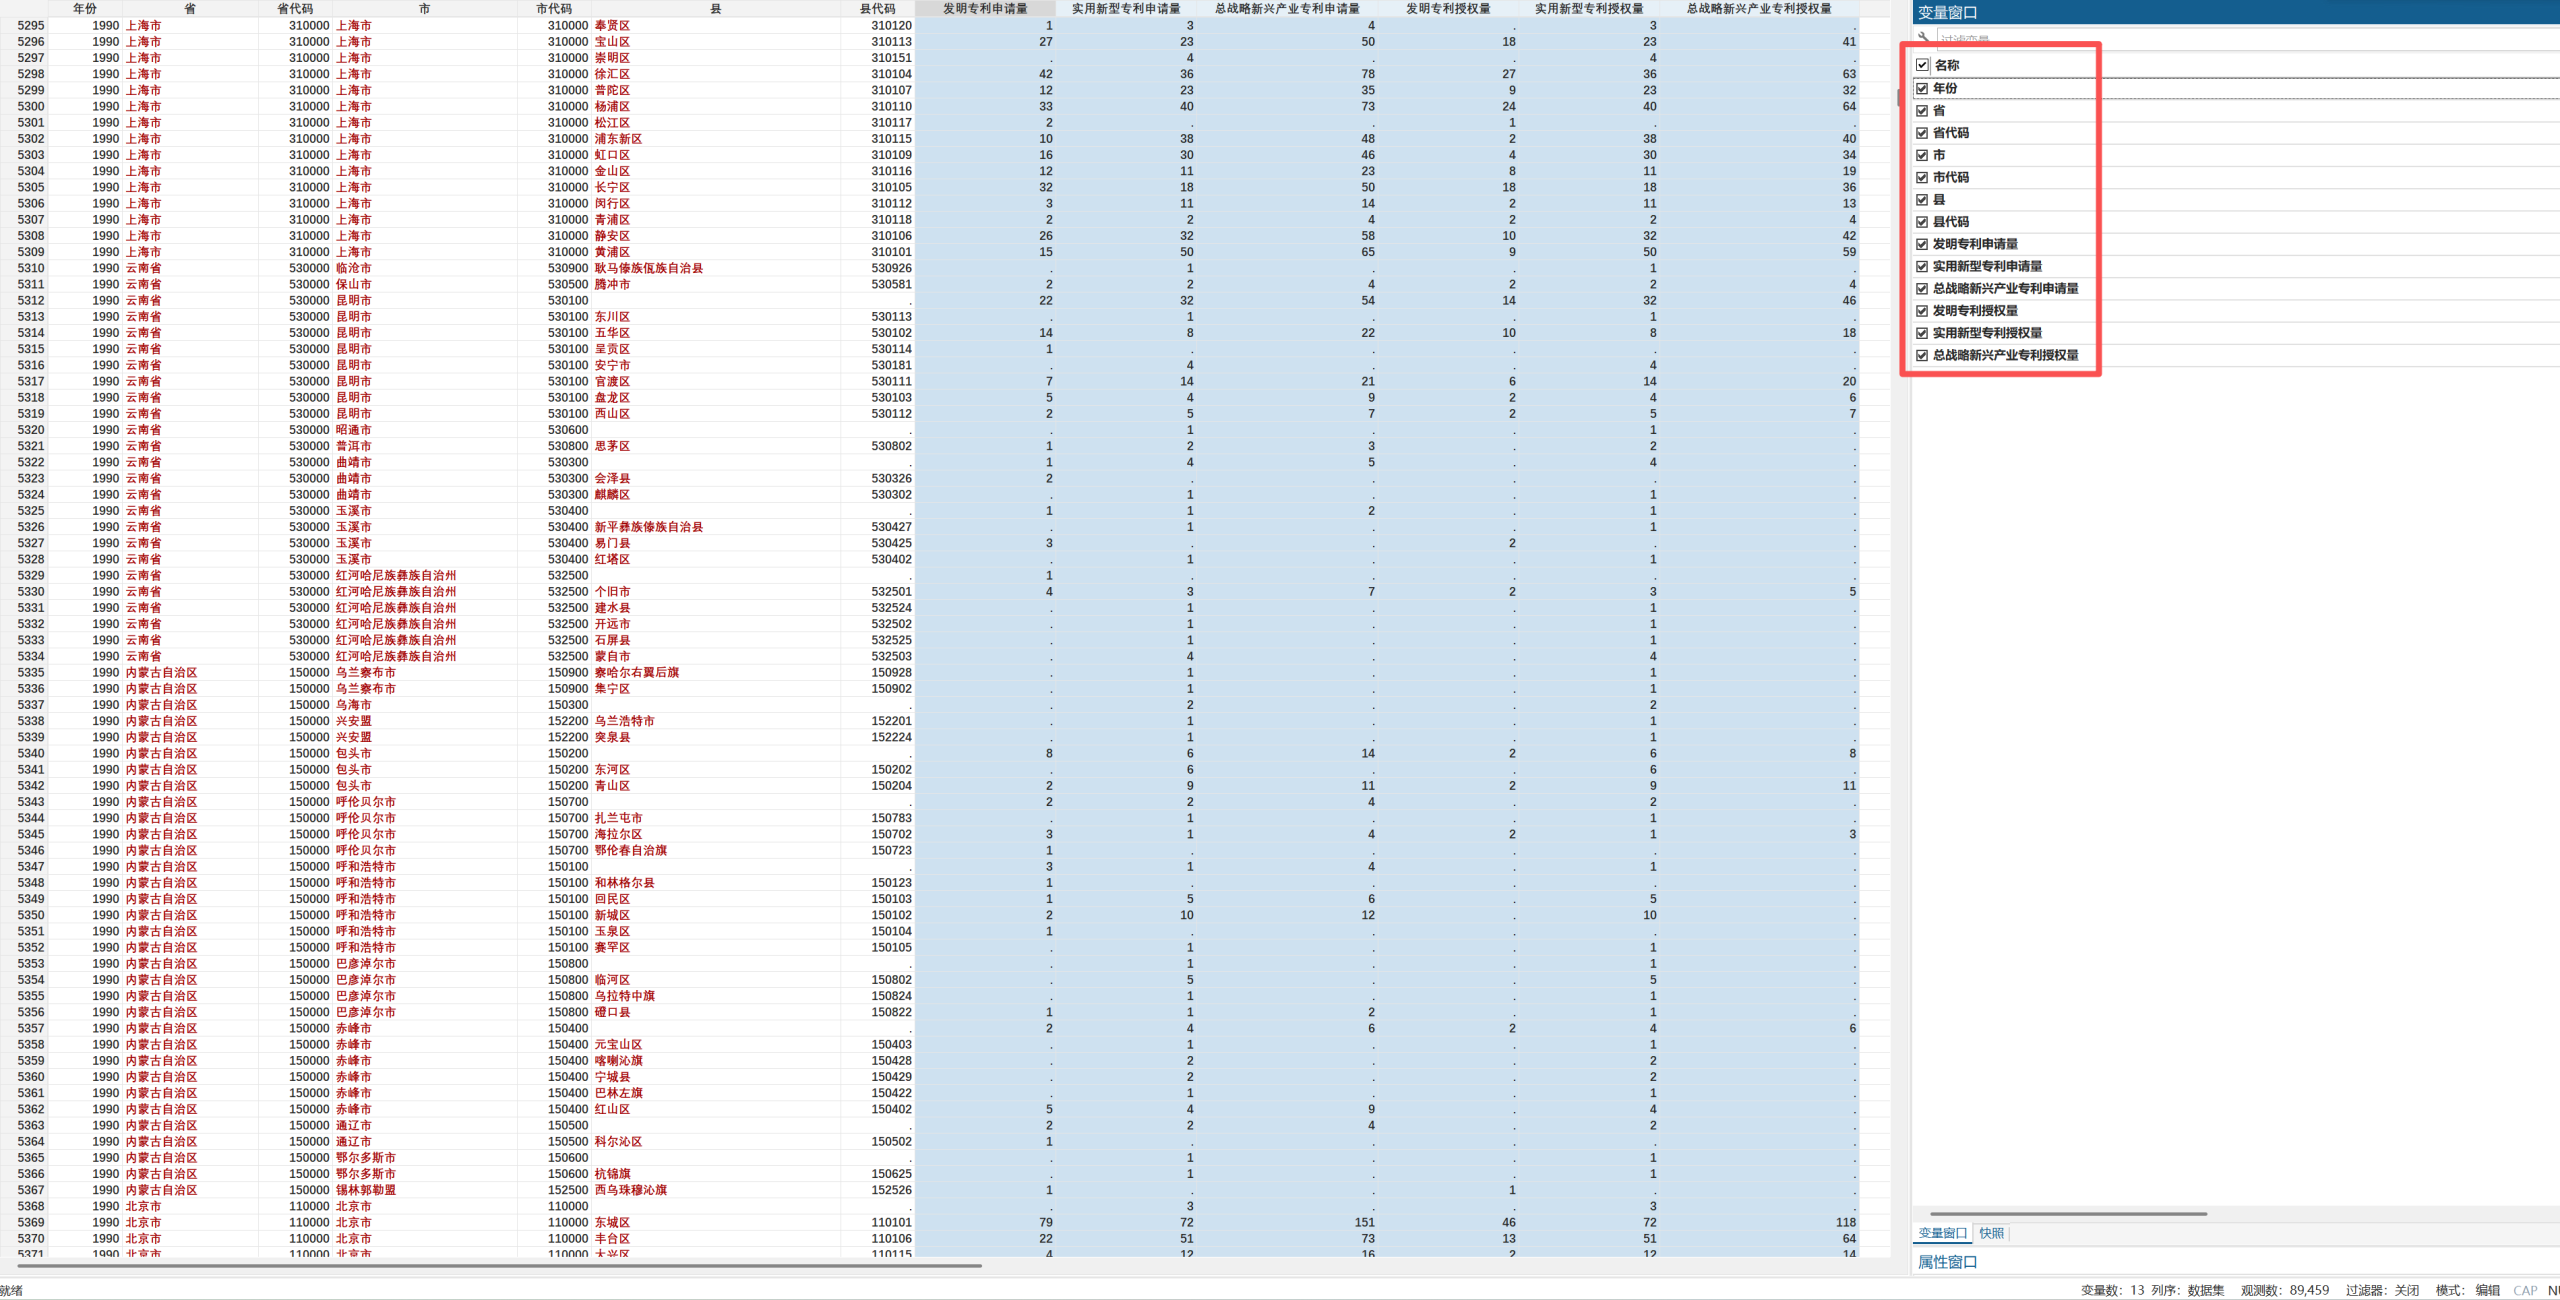Screen dimensions: 2560x1300
Task: Uncheck the 名称 select-all checkbox
Action: pos(1922,65)
